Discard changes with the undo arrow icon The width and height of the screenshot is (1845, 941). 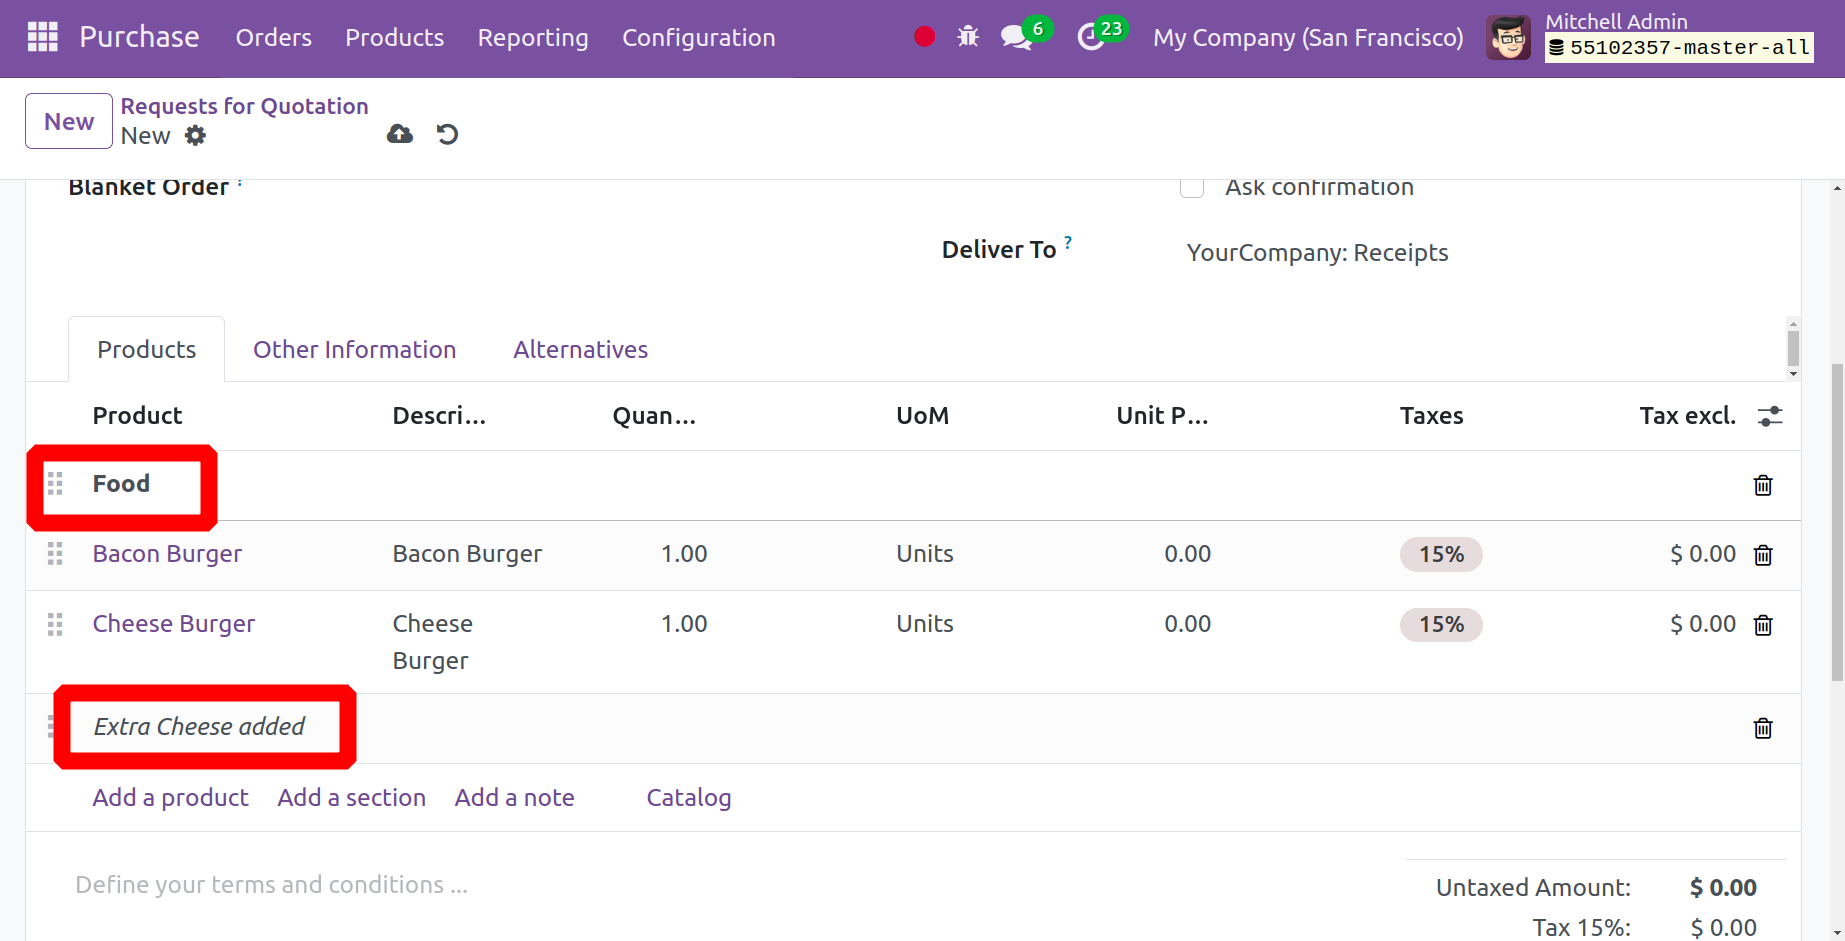click(x=447, y=134)
